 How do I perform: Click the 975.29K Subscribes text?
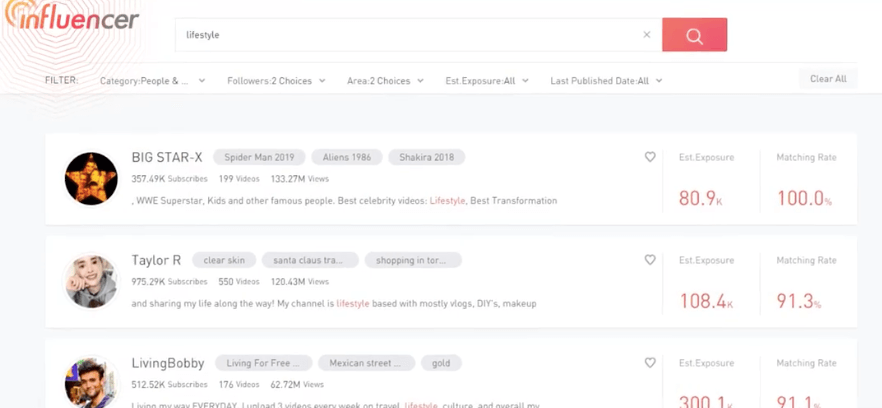(x=169, y=281)
